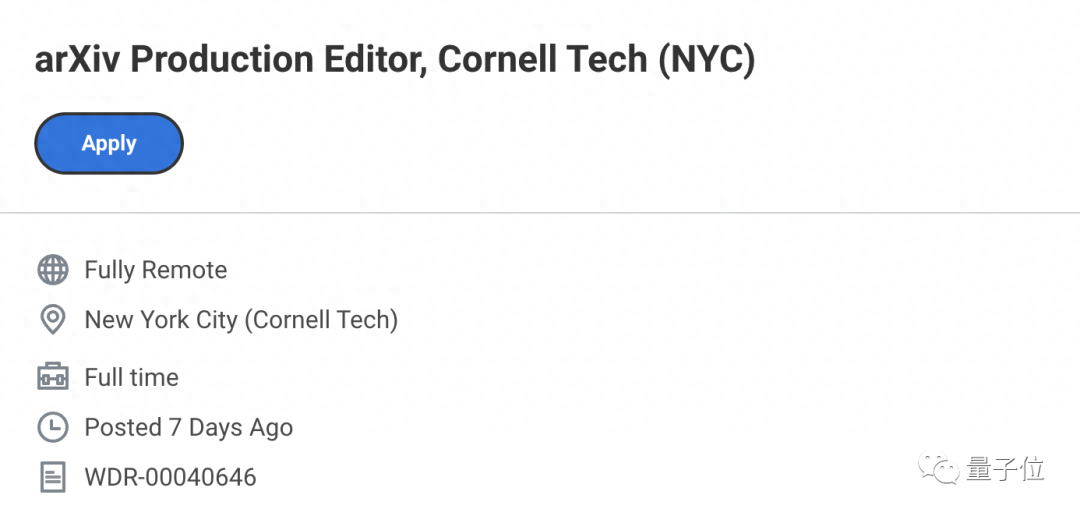Viewport: 1080px width, 516px height.
Task: Click the word arXiv in the heading
Action: pos(78,60)
